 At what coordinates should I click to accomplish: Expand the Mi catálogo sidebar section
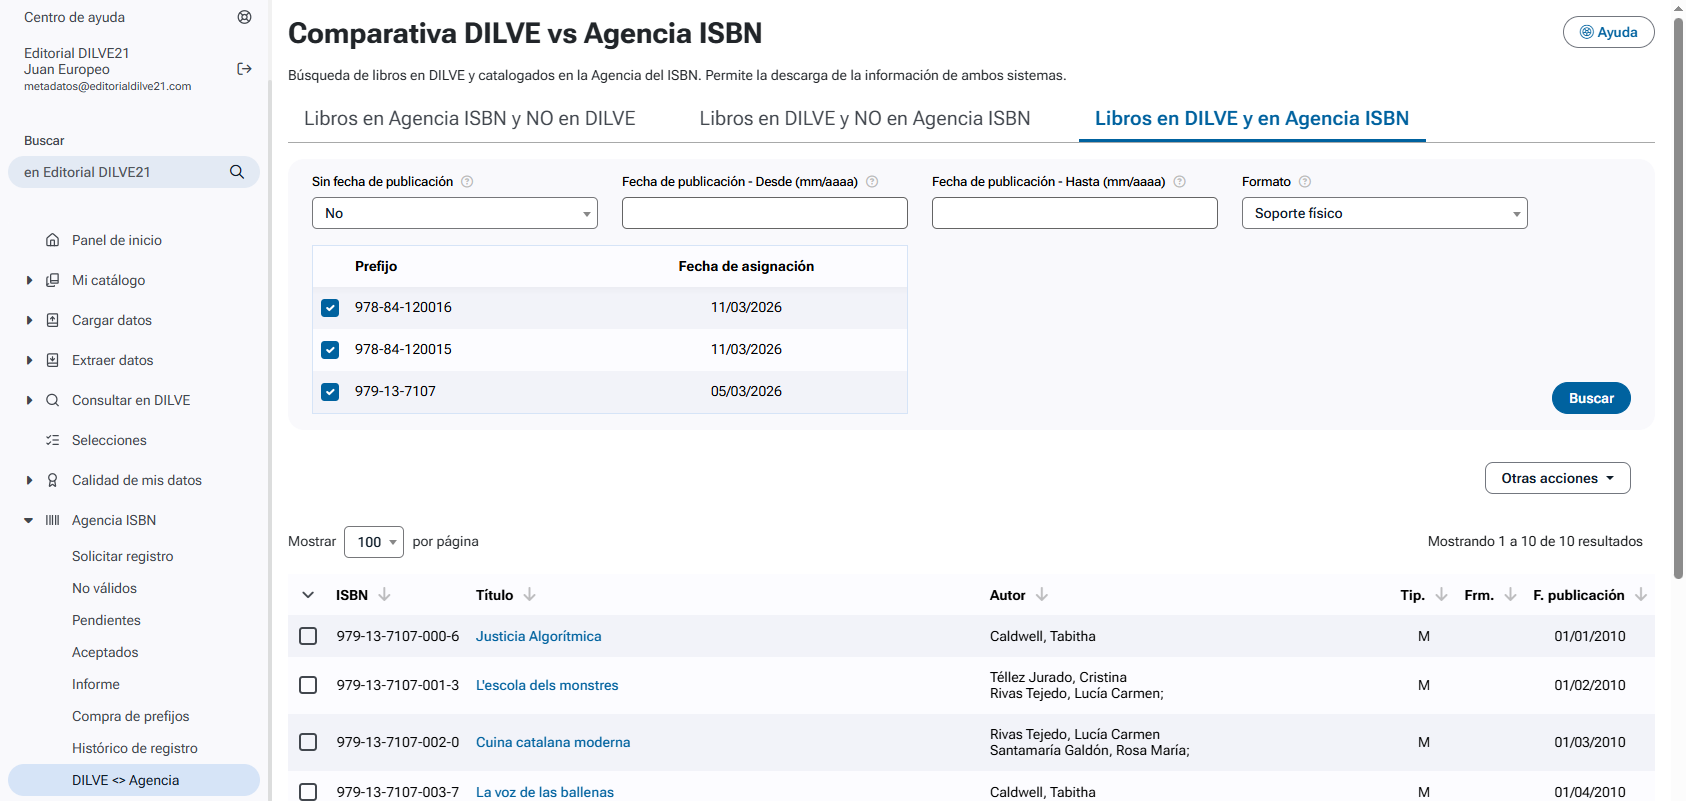[x=29, y=280]
